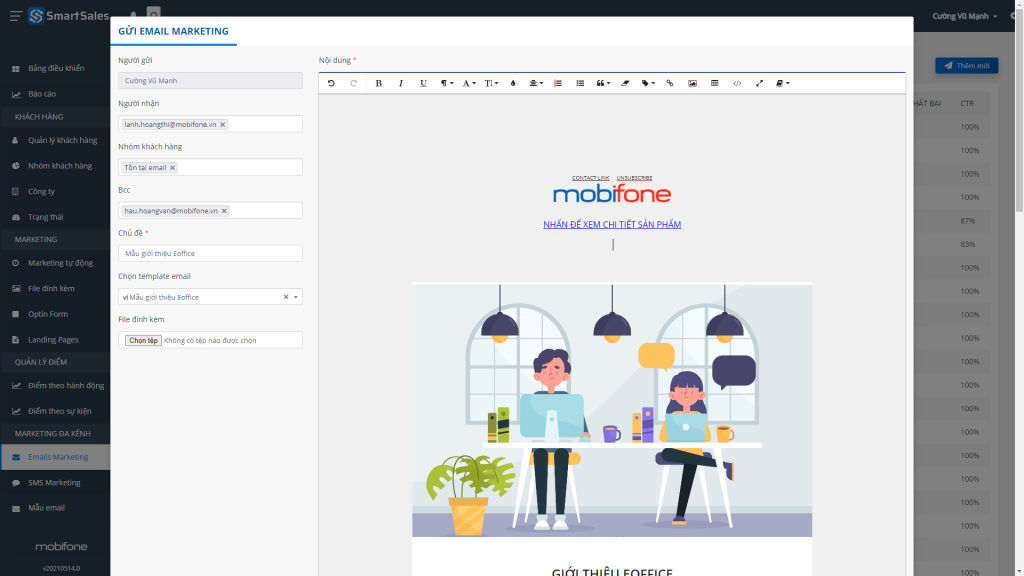
Task: Go to 'Quản lý khách hàng'
Action: click(62, 140)
